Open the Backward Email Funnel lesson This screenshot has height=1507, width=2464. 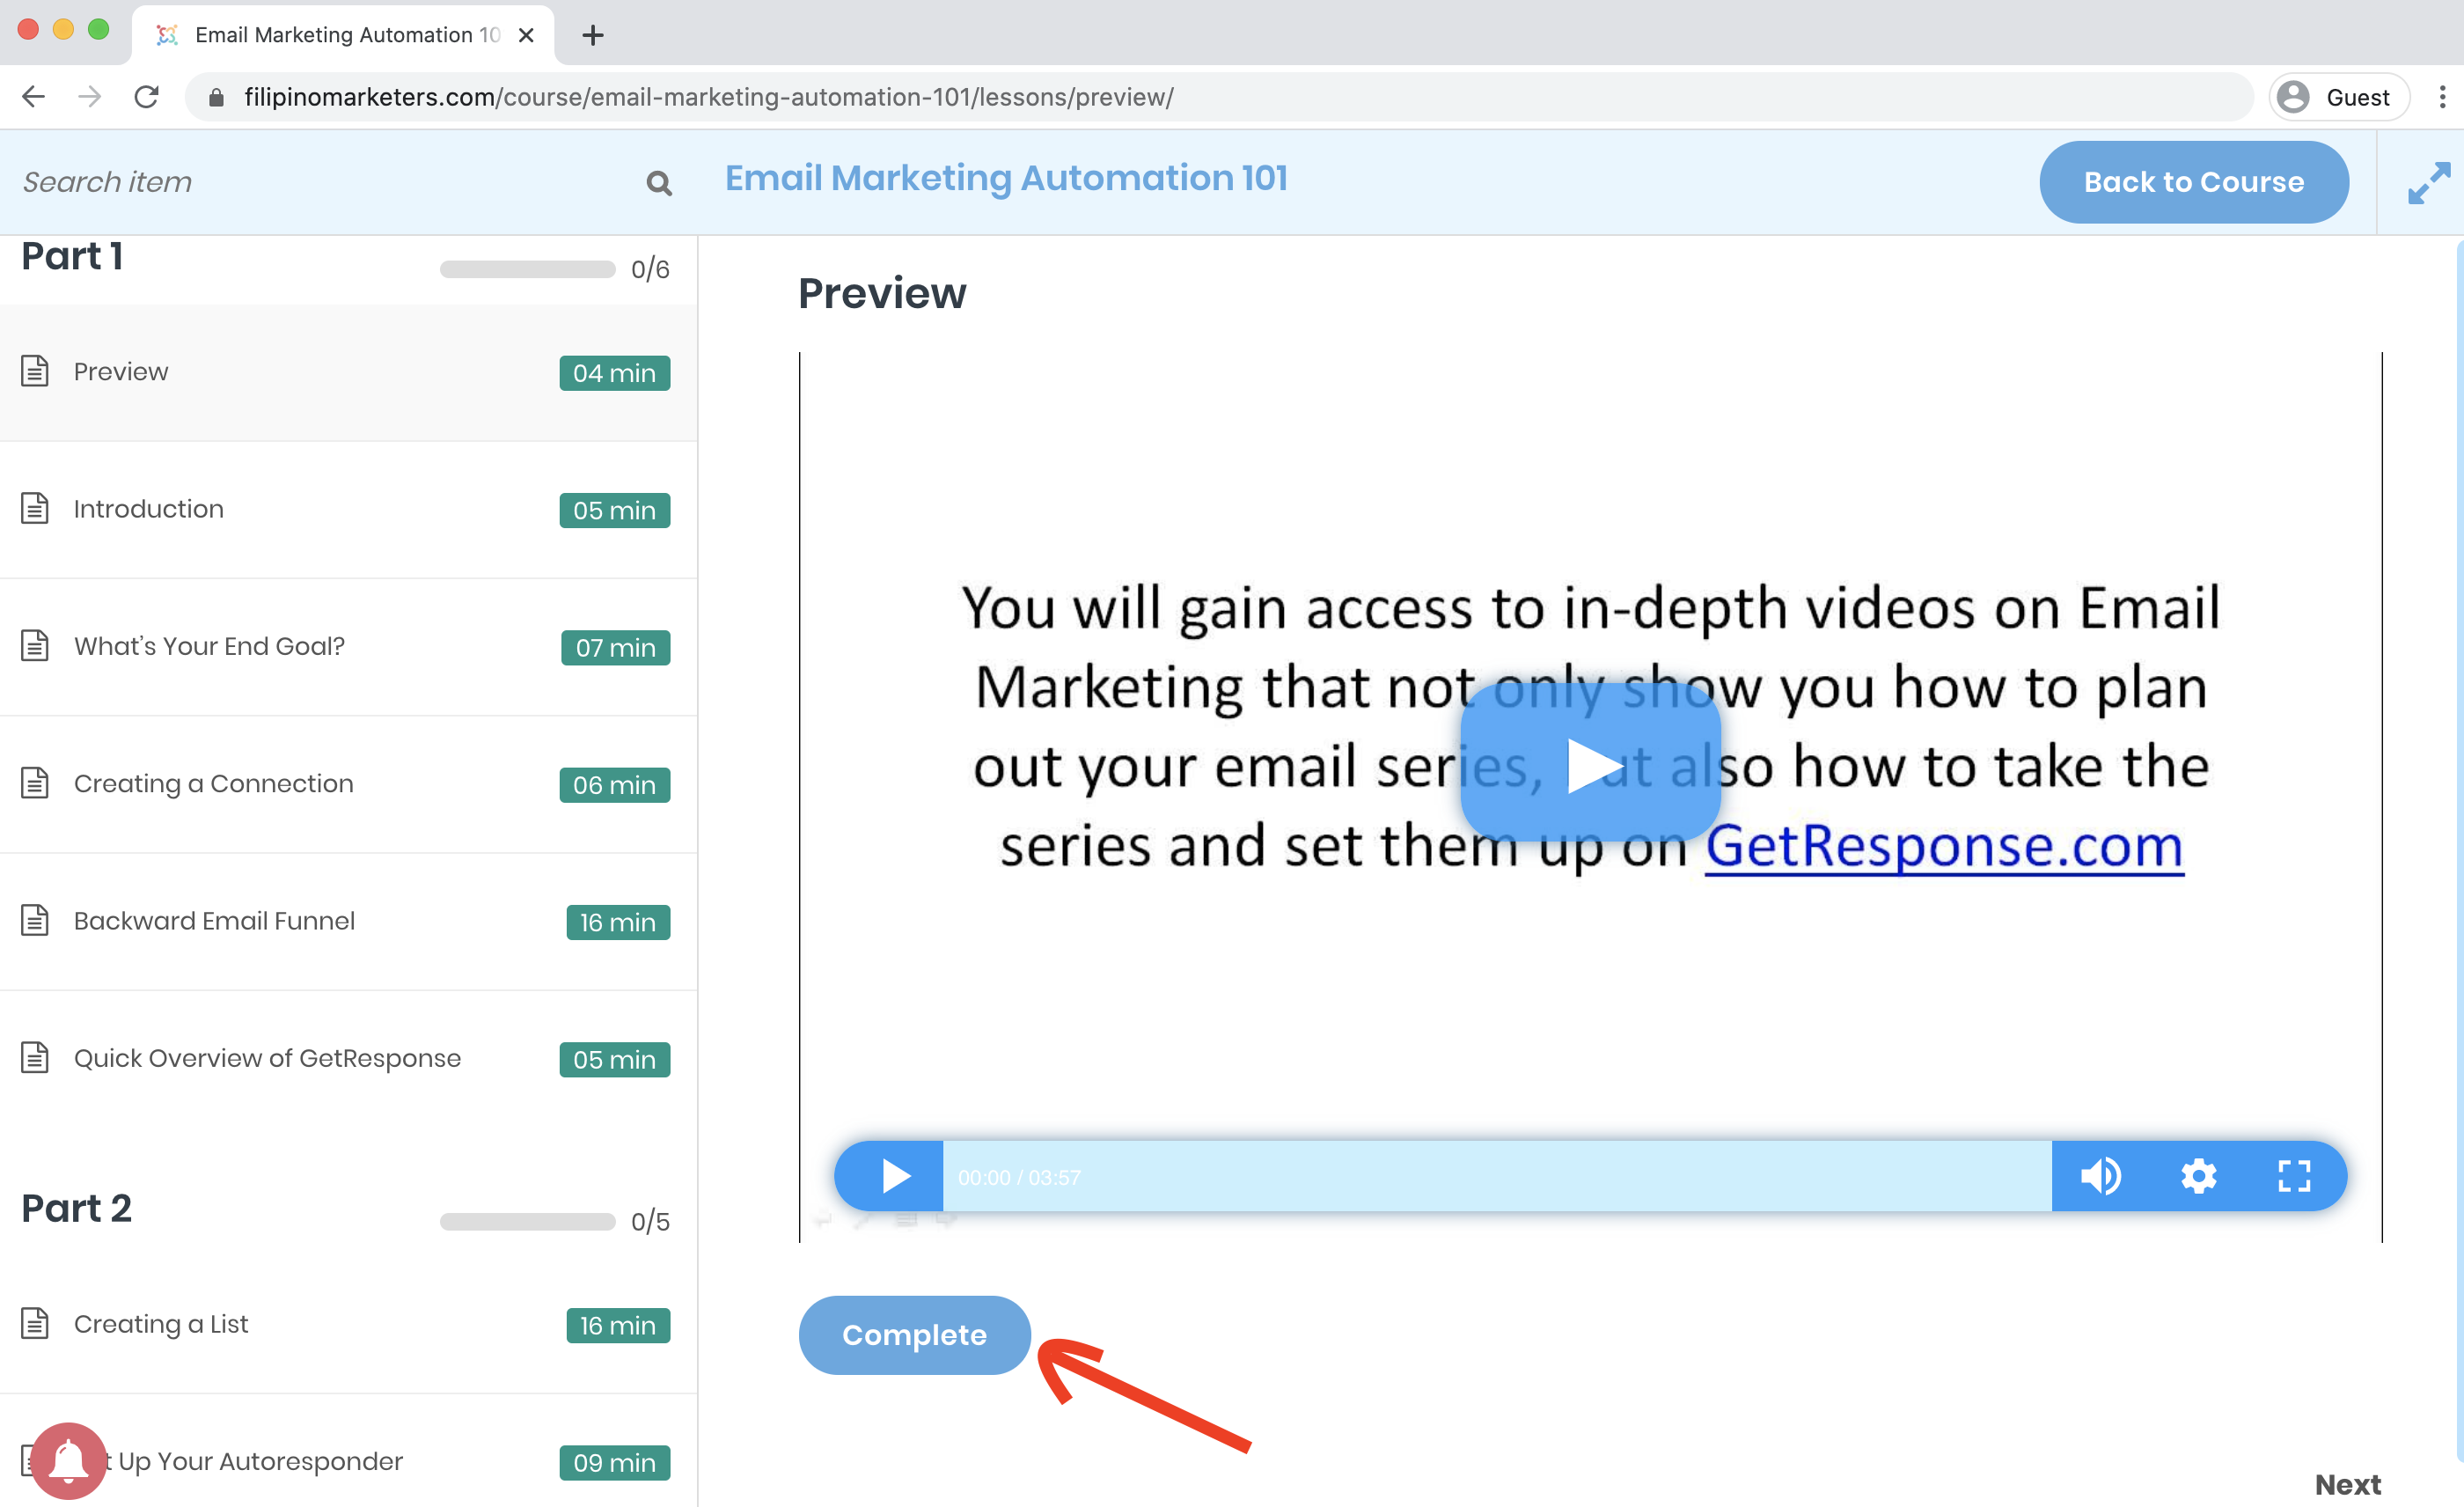click(x=348, y=921)
